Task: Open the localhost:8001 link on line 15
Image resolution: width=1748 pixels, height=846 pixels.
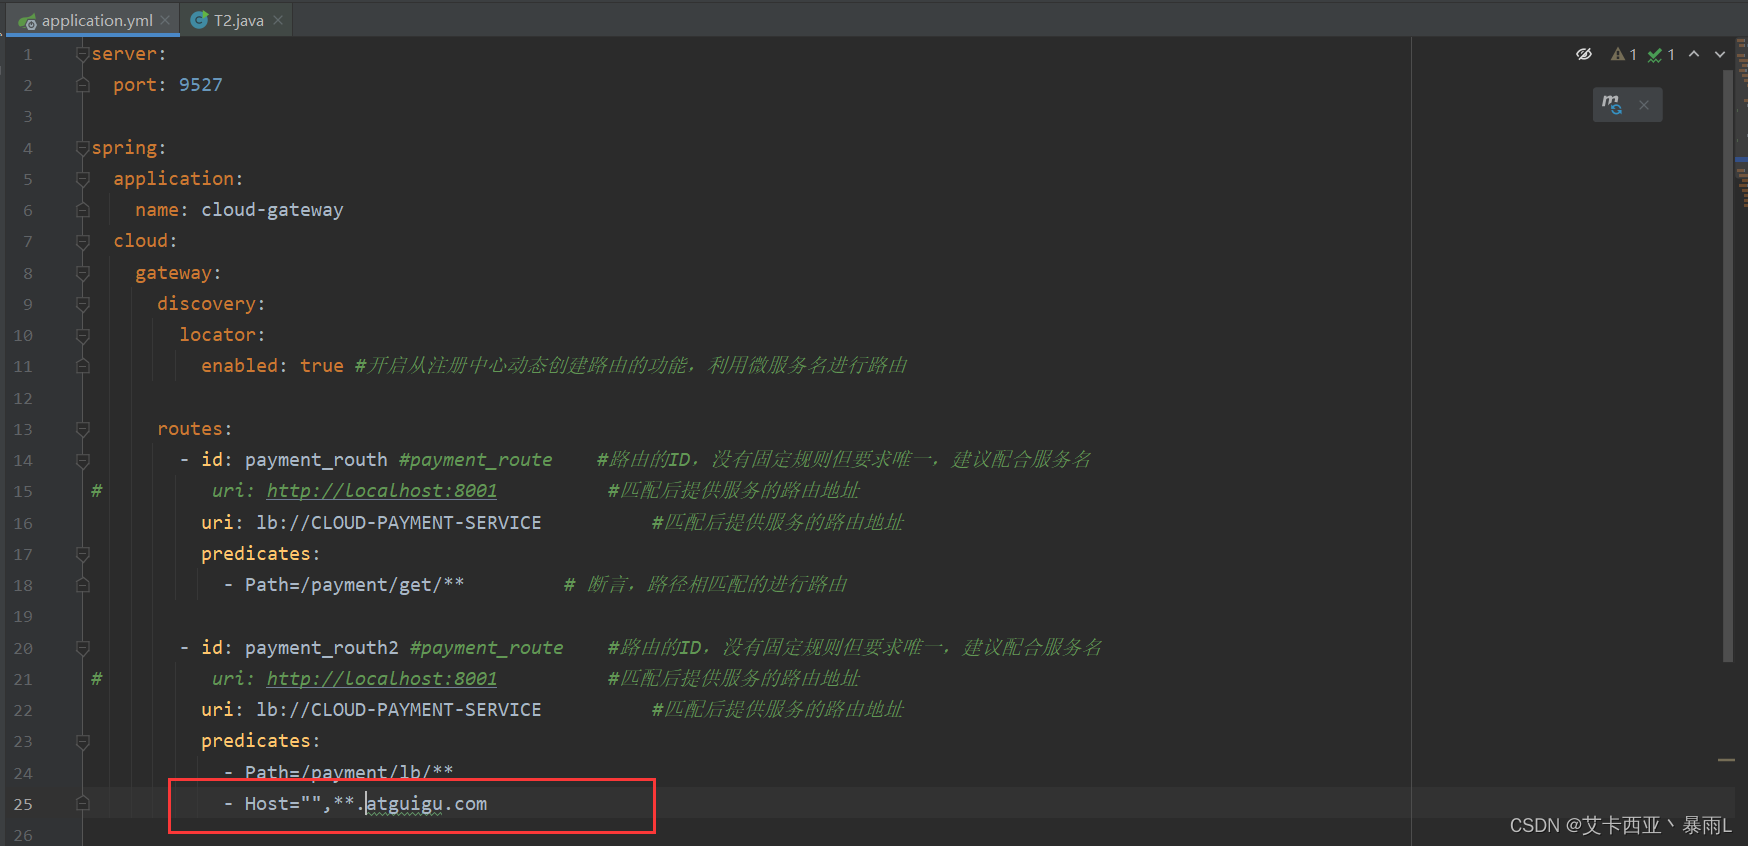Action: (x=381, y=490)
